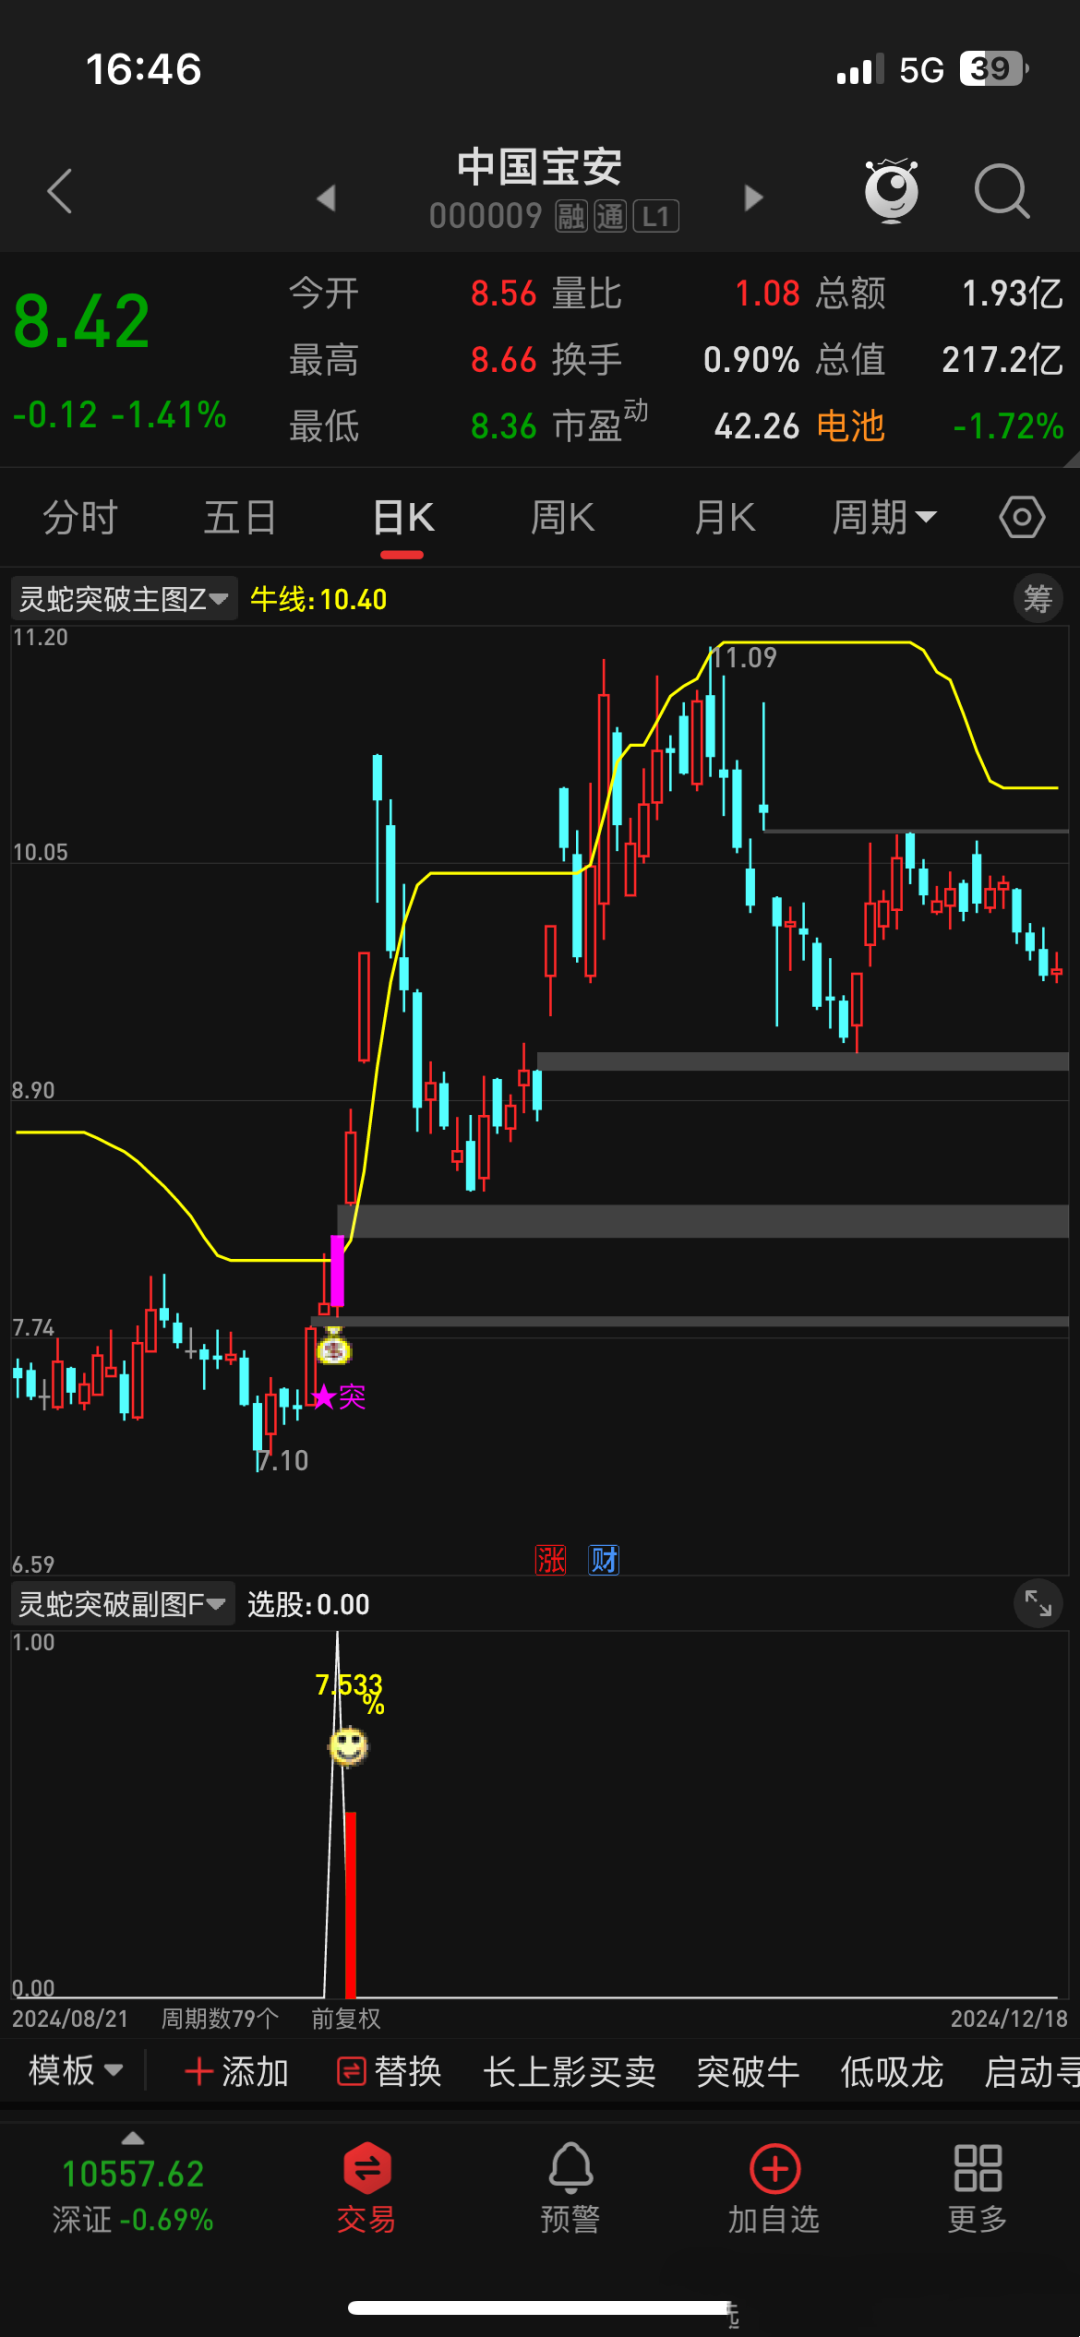The width and height of the screenshot is (1080, 2337).
Task: Tap 换手 0.90% value
Action: tap(751, 359)
